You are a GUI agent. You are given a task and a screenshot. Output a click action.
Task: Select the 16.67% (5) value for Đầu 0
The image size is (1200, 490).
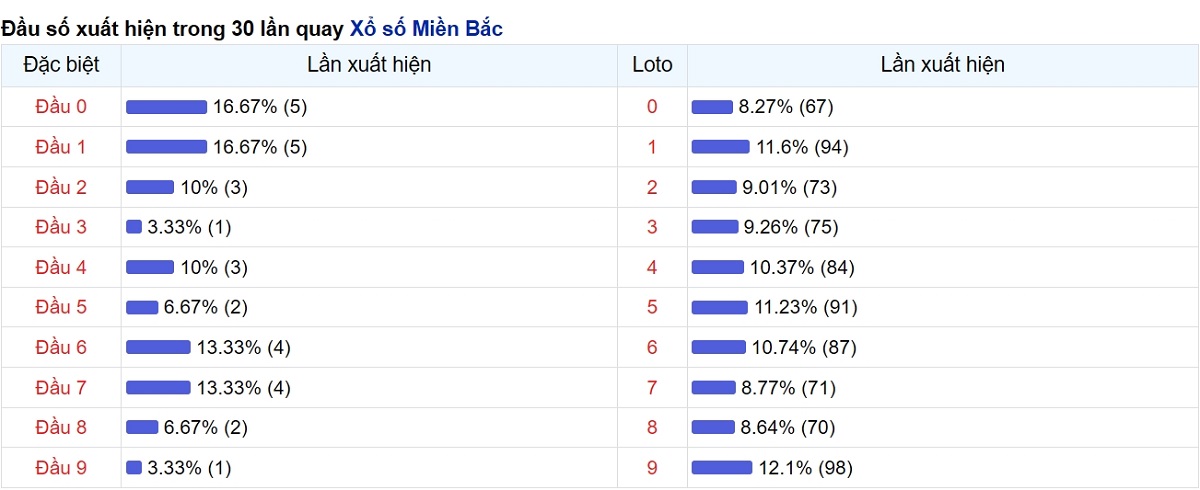[x=260, y=107]
